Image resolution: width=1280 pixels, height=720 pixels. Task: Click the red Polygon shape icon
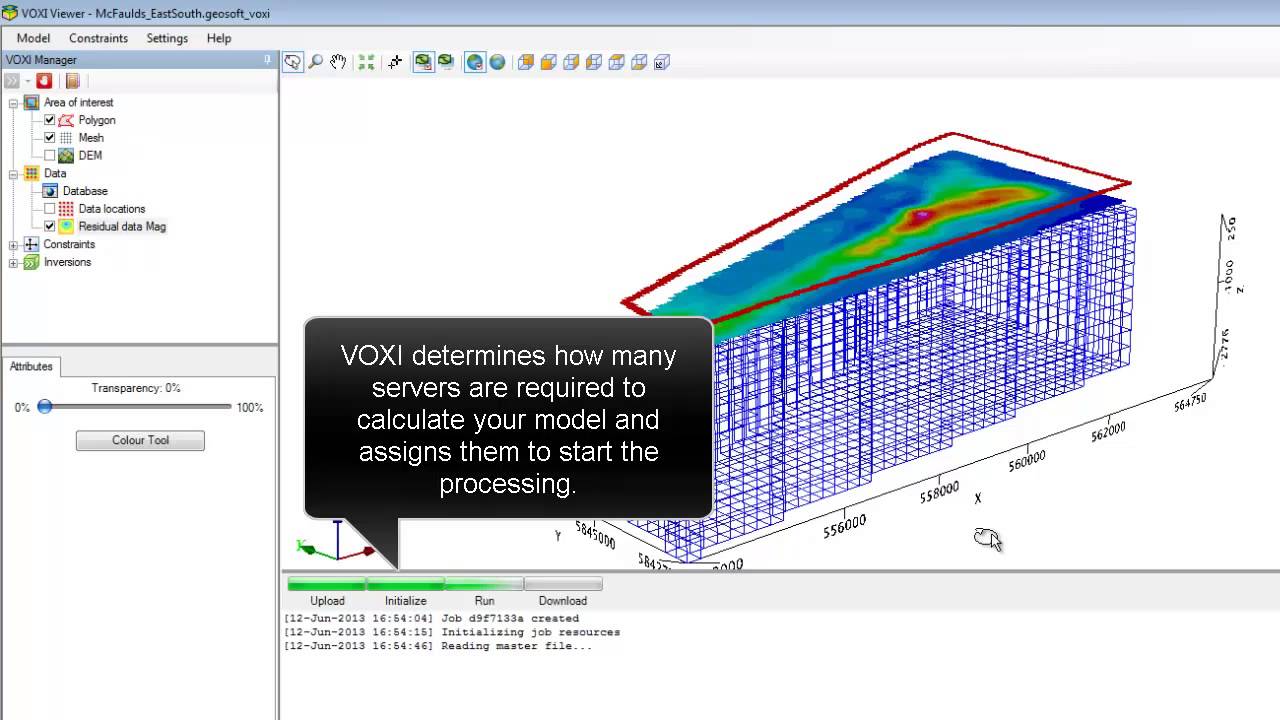pyautogui.click(x=66, y=120)
